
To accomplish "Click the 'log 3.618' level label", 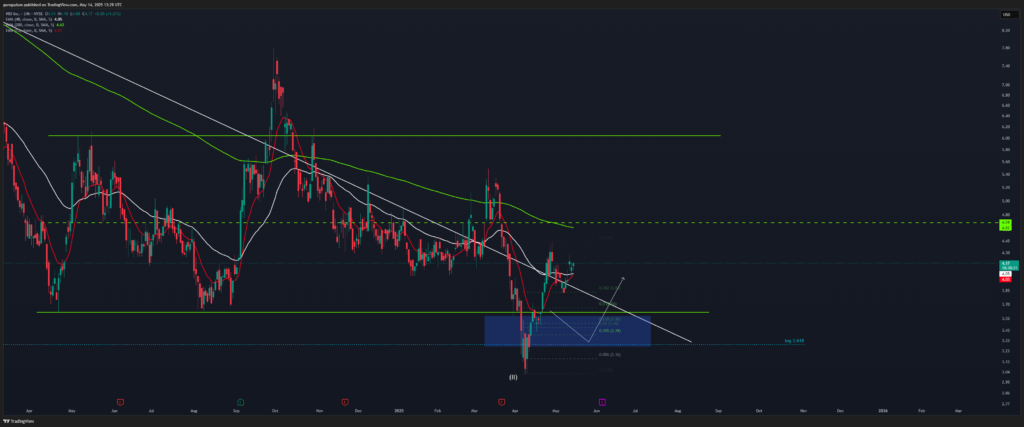I will click(x=794, y=341).
